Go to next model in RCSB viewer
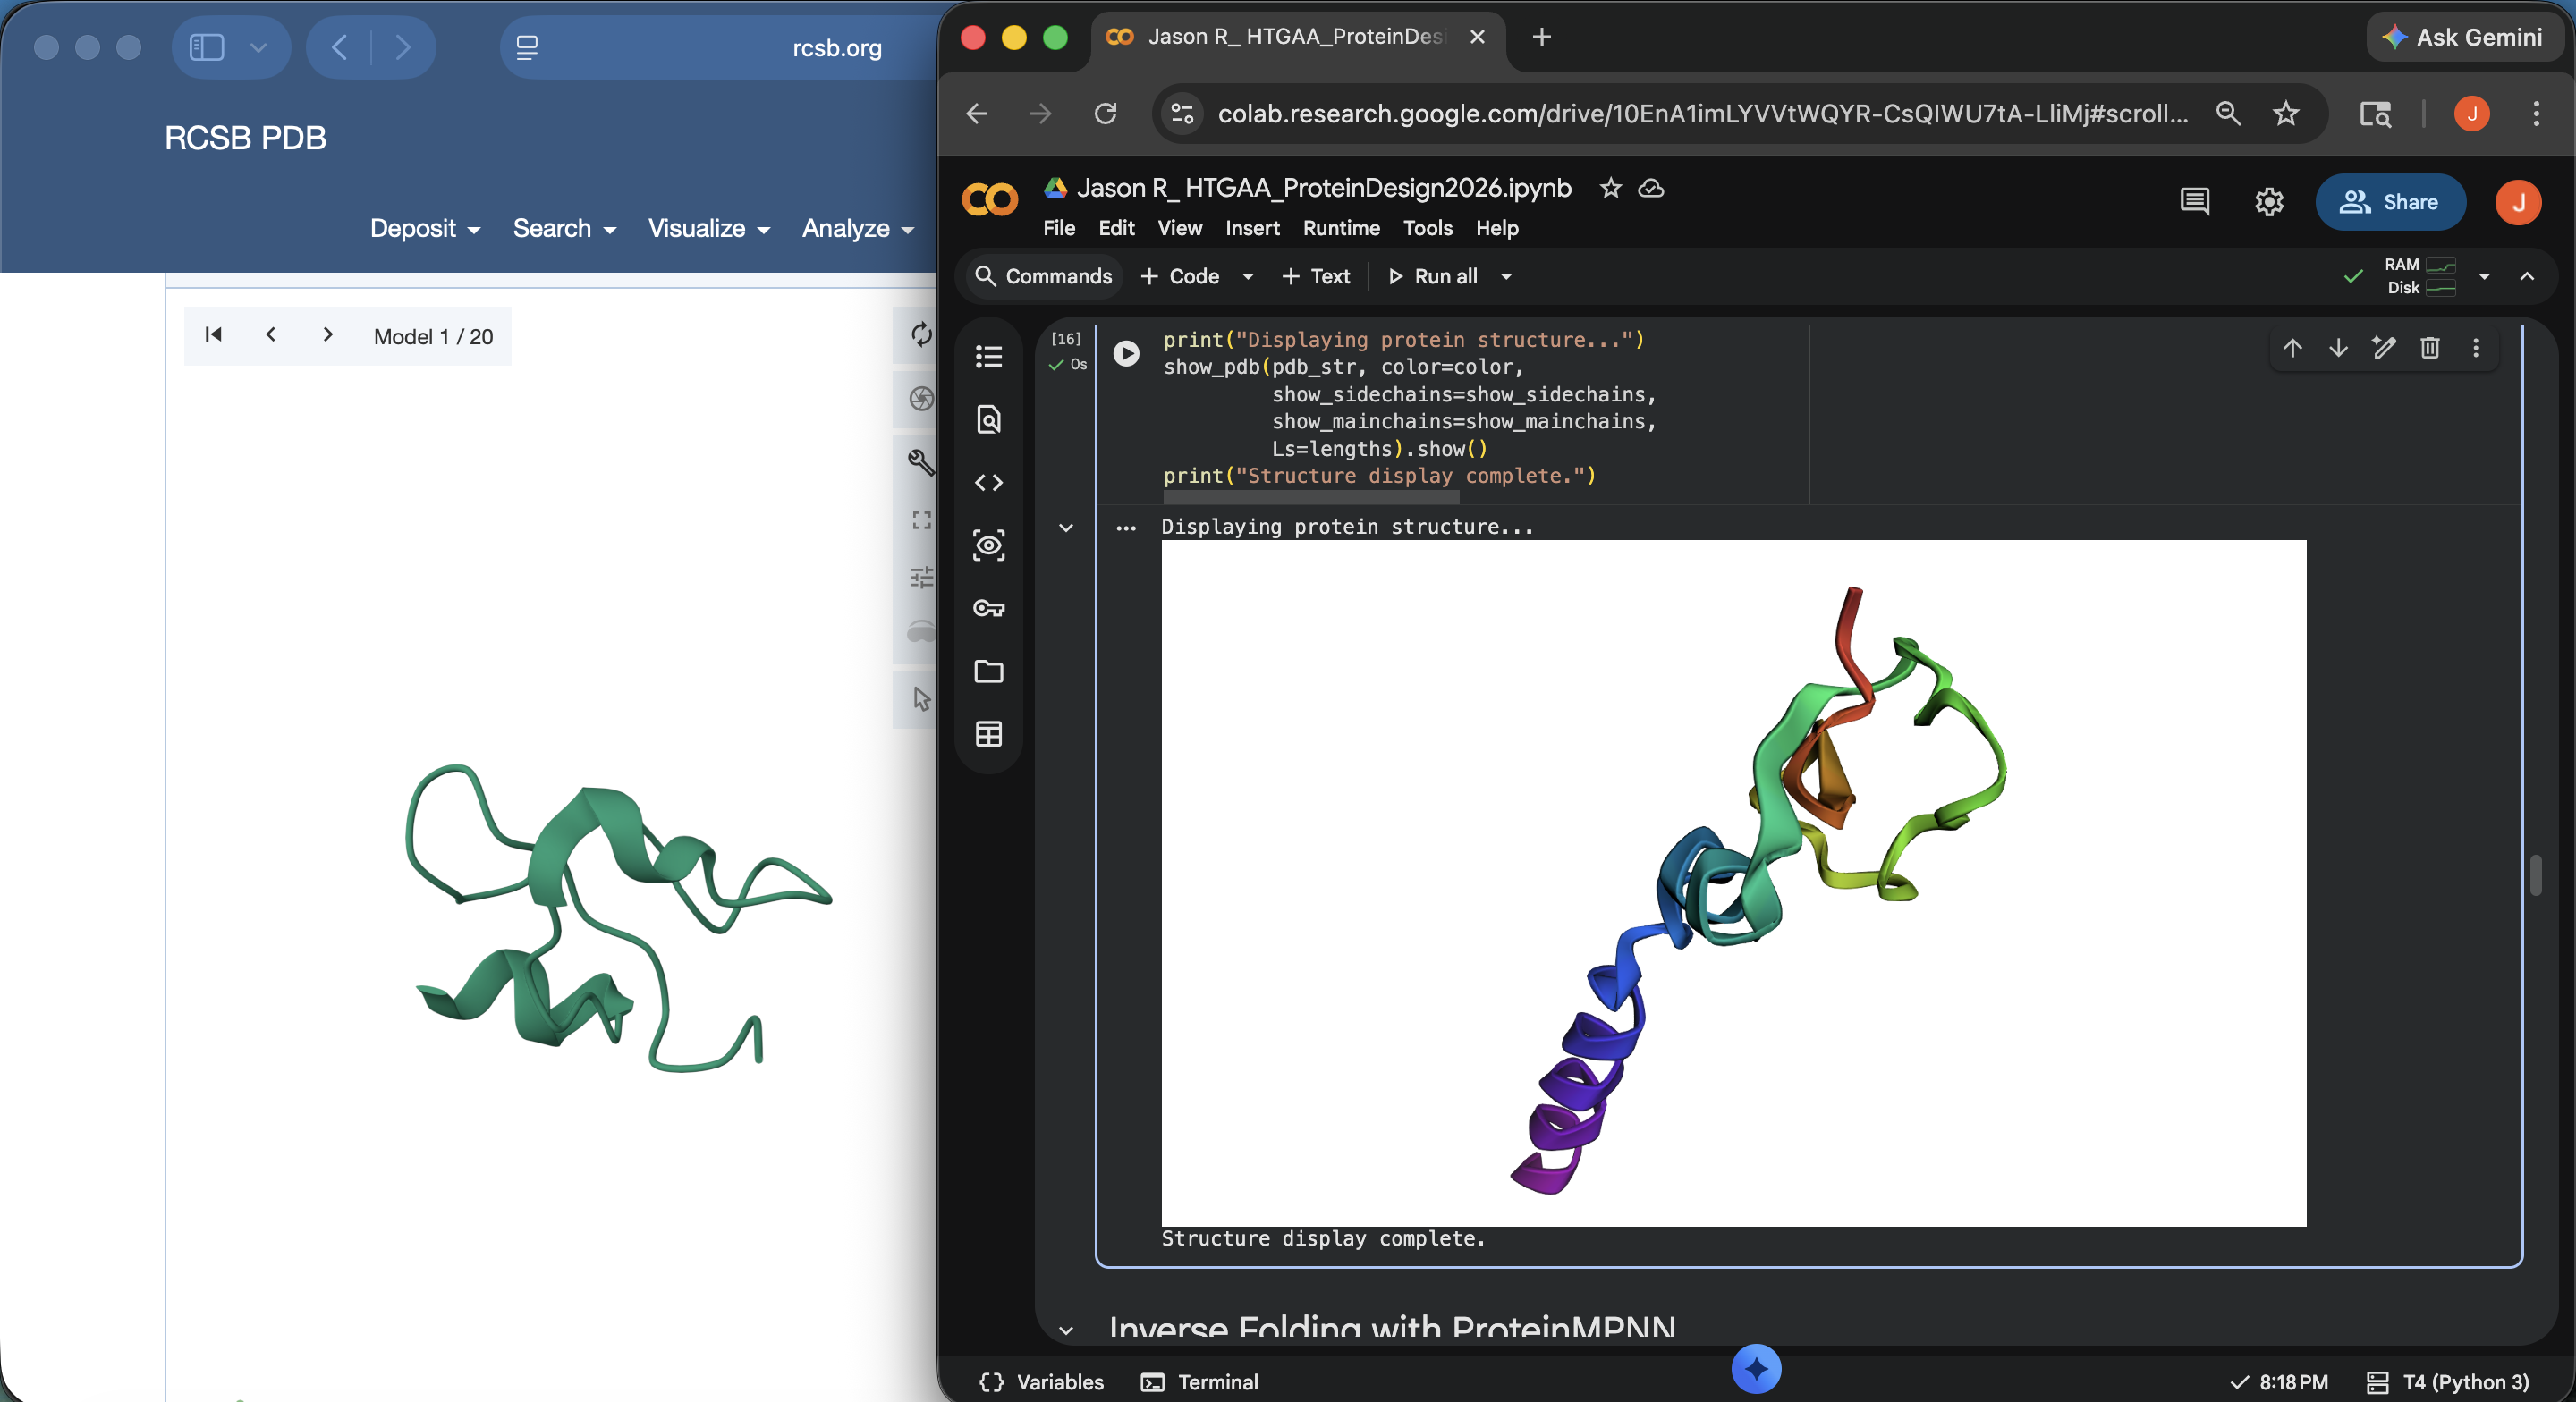 coord(328,334)
